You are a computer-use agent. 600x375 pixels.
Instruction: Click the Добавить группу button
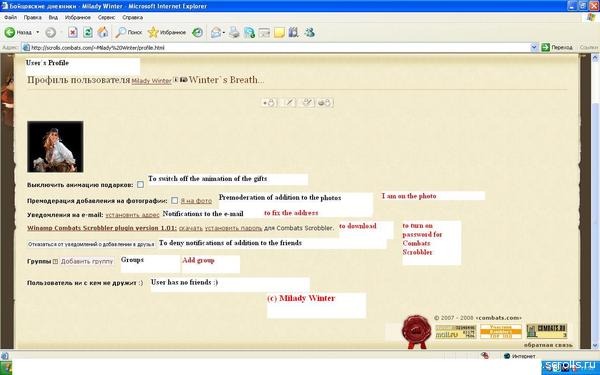pos(87,262)
